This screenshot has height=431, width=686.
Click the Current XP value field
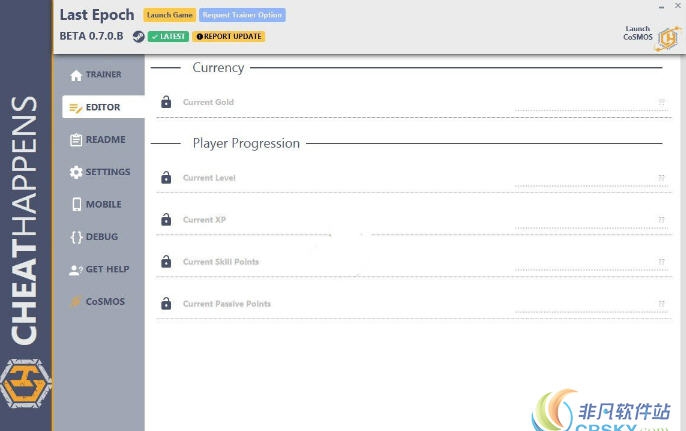point(591,221)
